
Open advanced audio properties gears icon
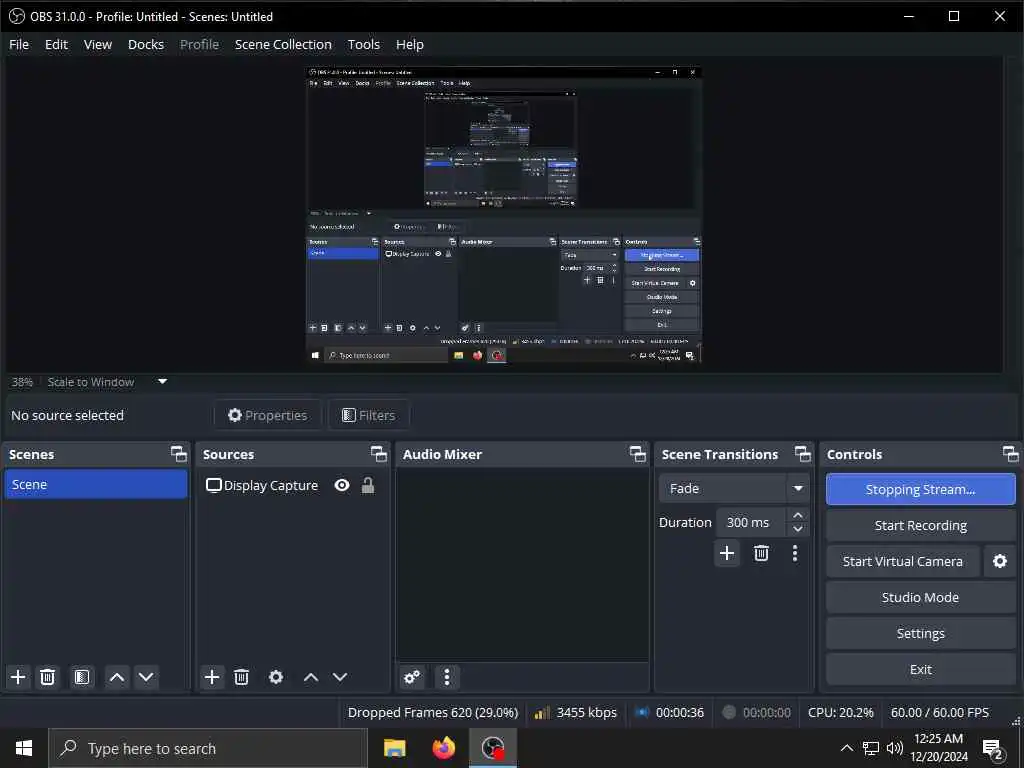click(x=412, y=677)
